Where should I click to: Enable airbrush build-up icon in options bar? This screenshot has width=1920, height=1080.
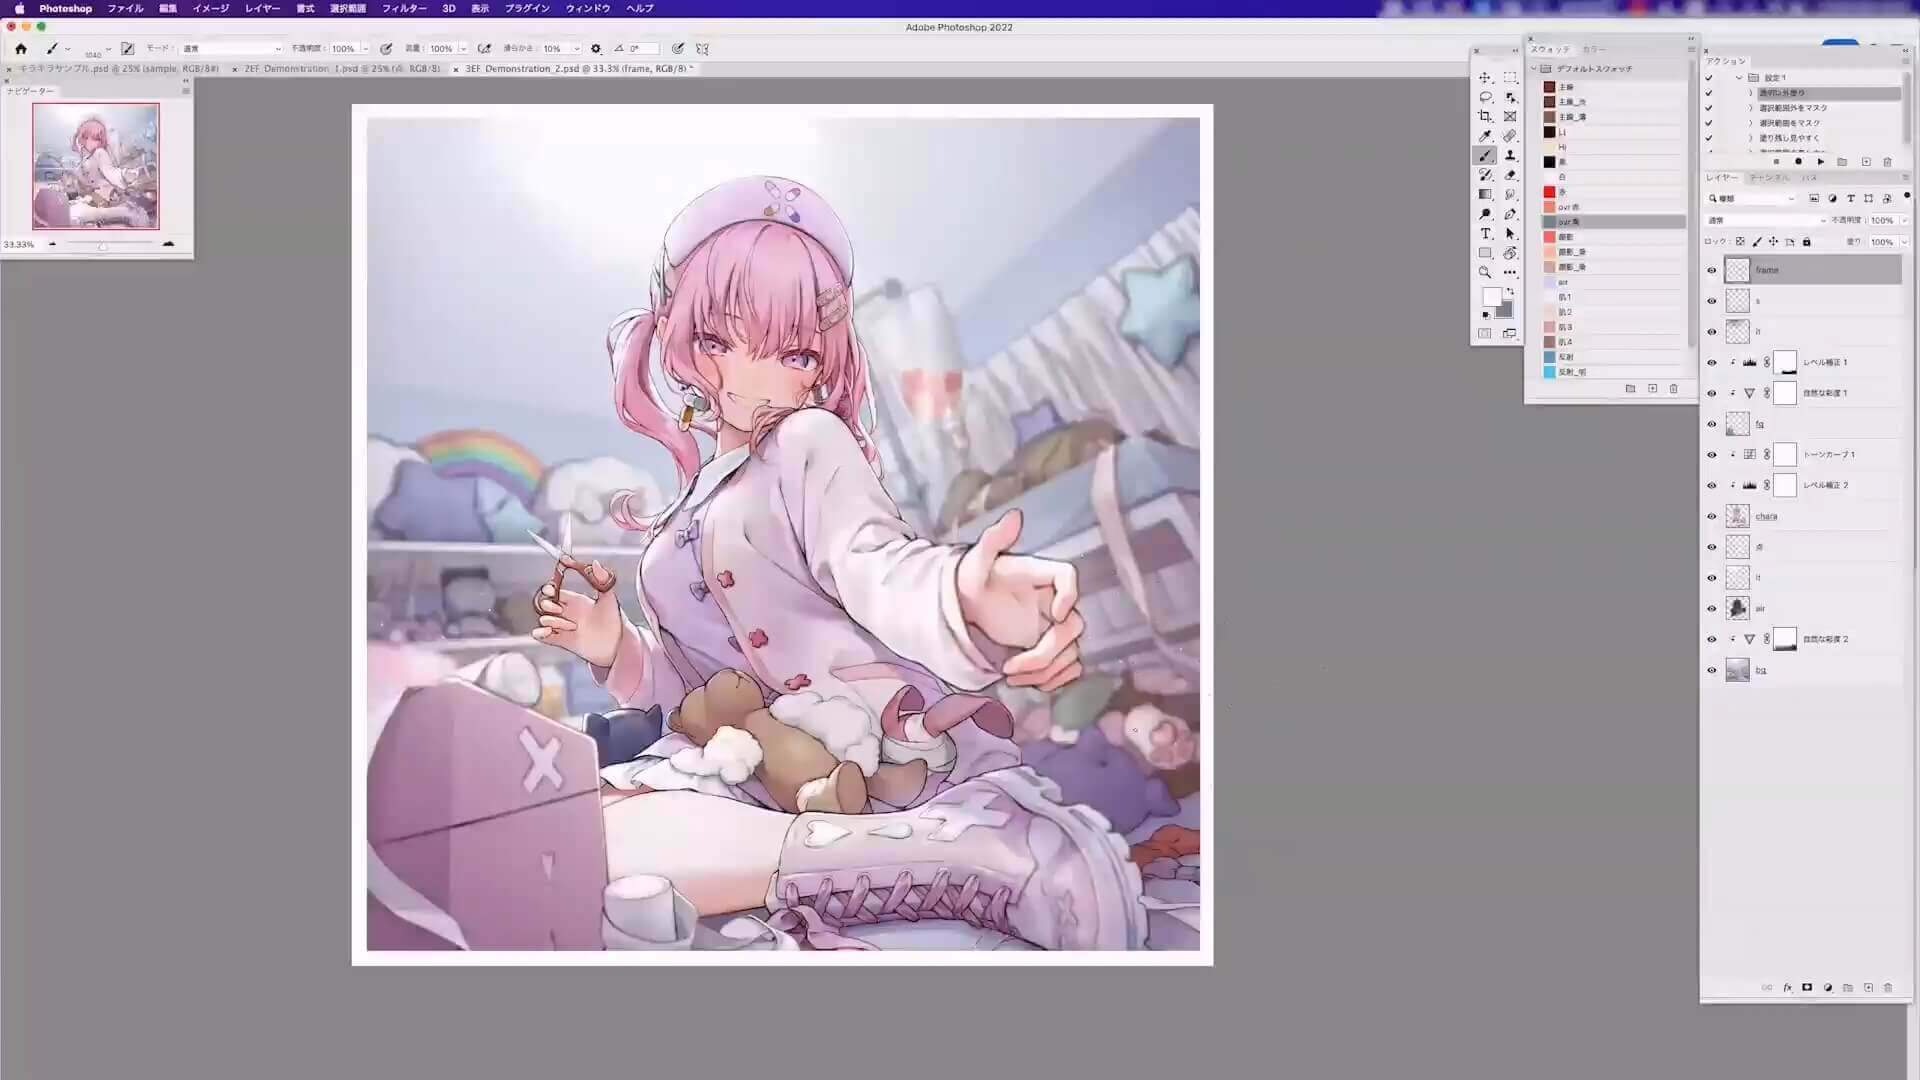point(484,48)
